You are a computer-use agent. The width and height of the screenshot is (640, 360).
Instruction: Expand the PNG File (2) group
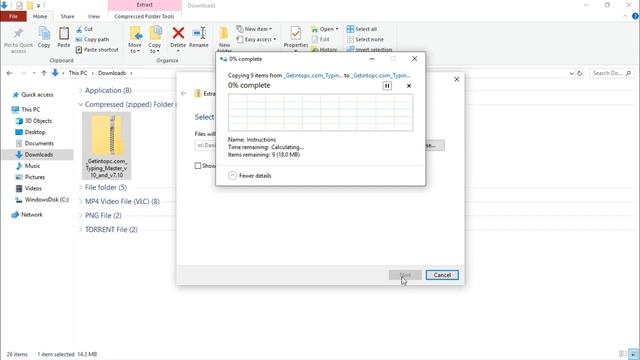[80, 215]
